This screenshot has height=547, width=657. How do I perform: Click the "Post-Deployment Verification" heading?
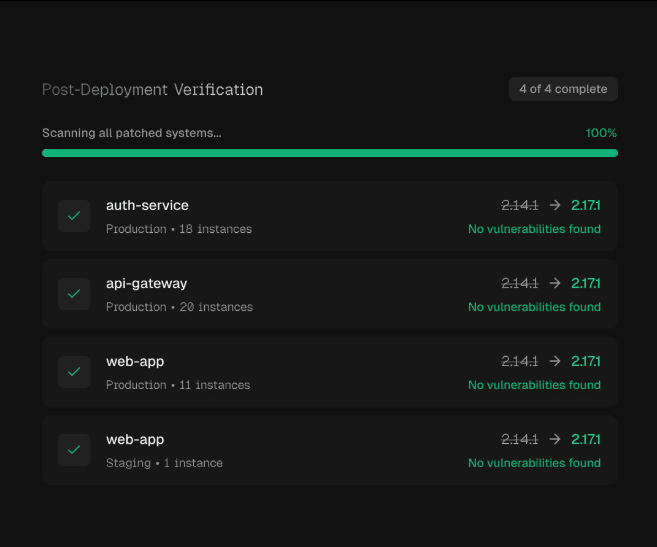tap(152, 90)
